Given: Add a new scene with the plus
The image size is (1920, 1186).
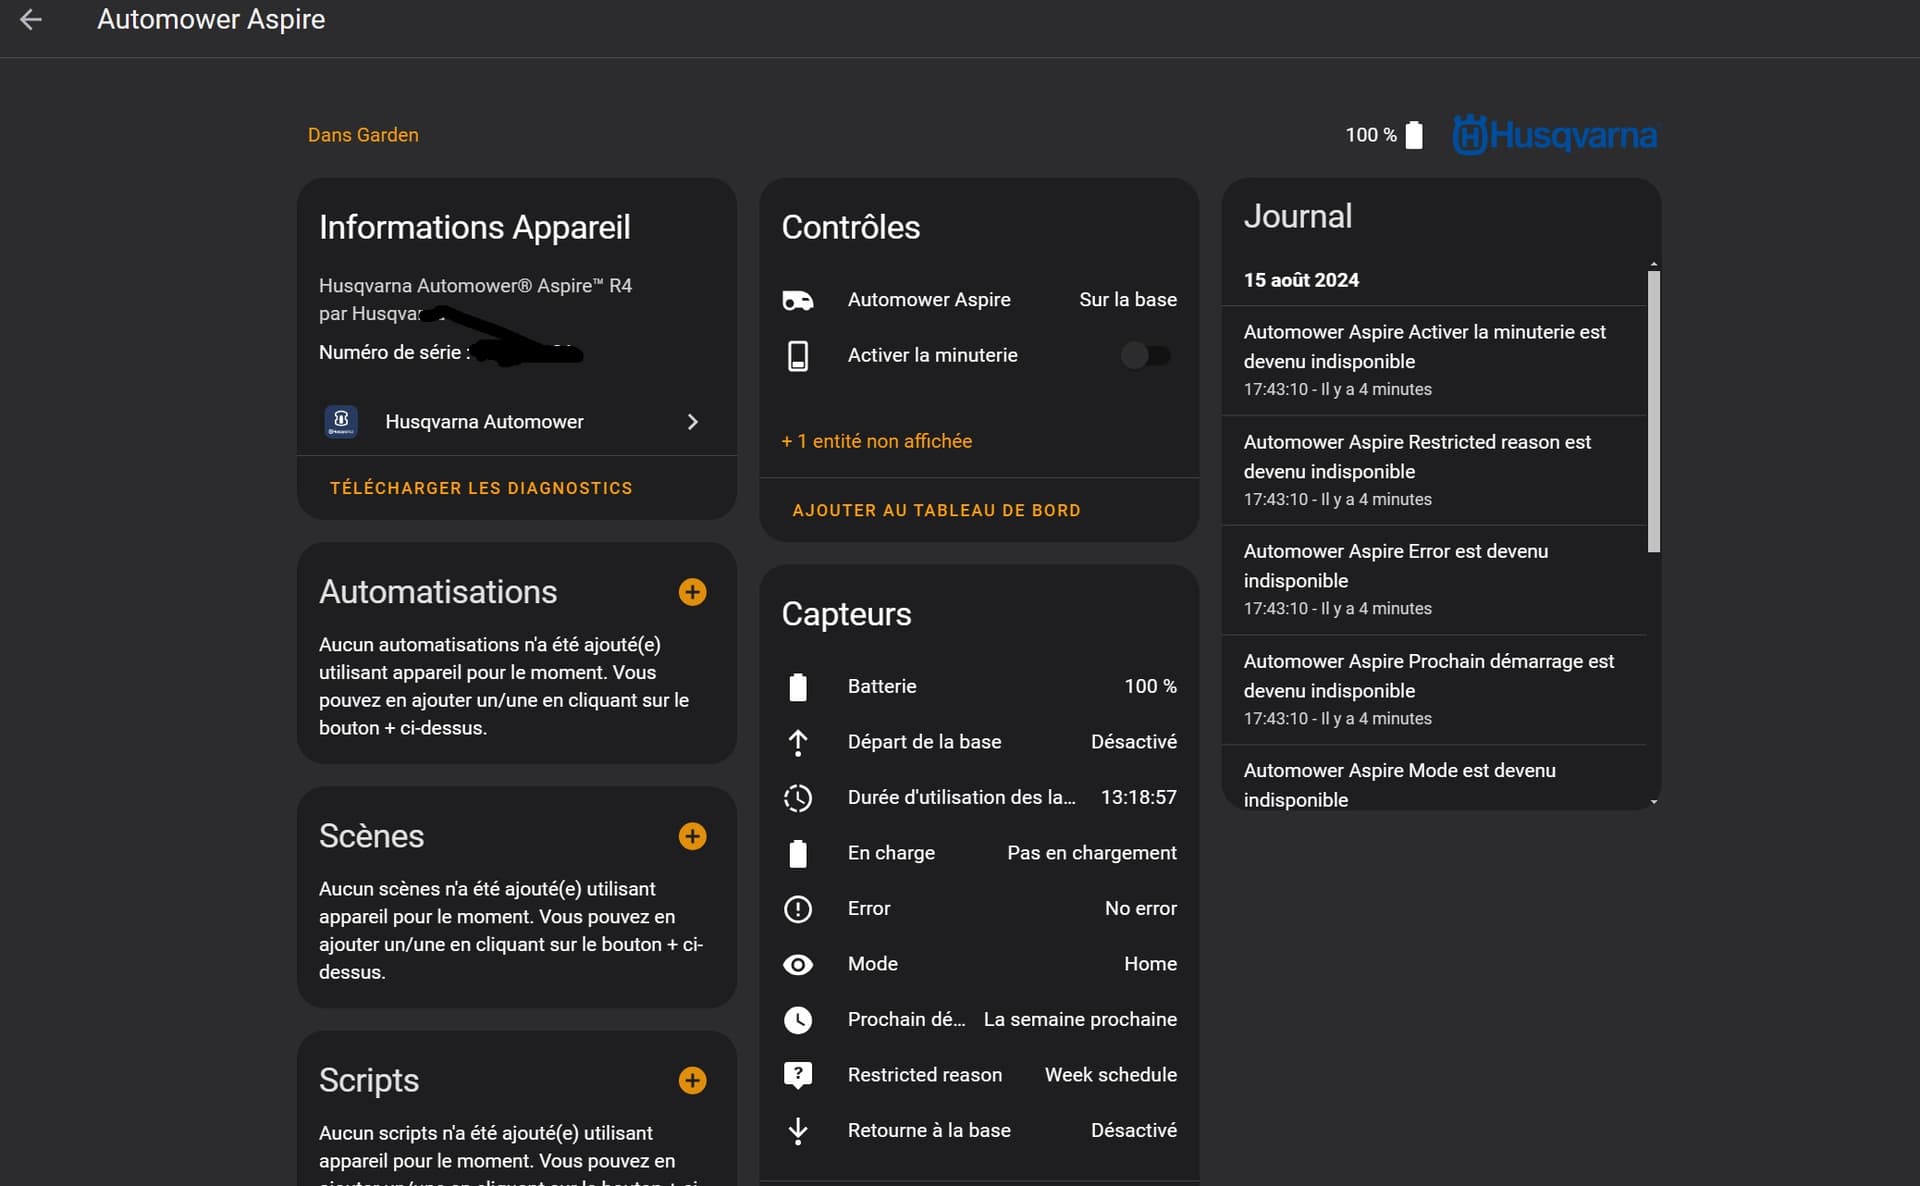Looking at the screenshot, I should 692,836.
